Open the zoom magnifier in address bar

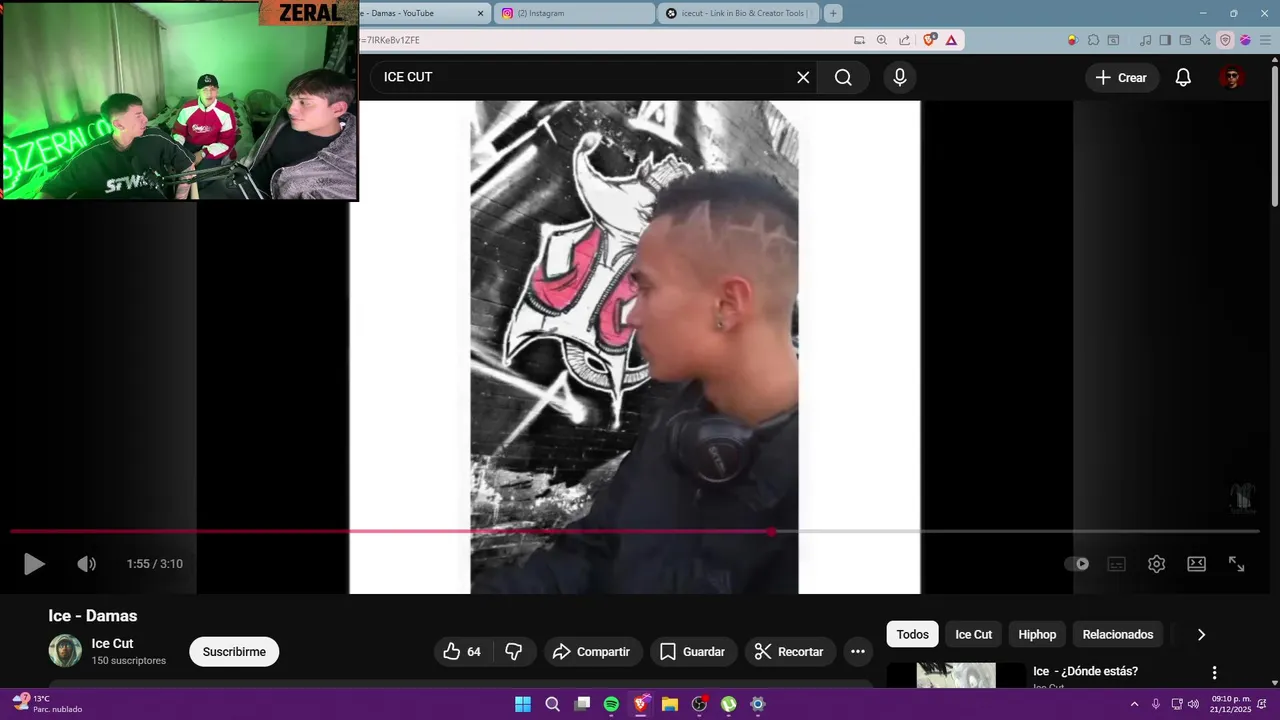(882, 40)
